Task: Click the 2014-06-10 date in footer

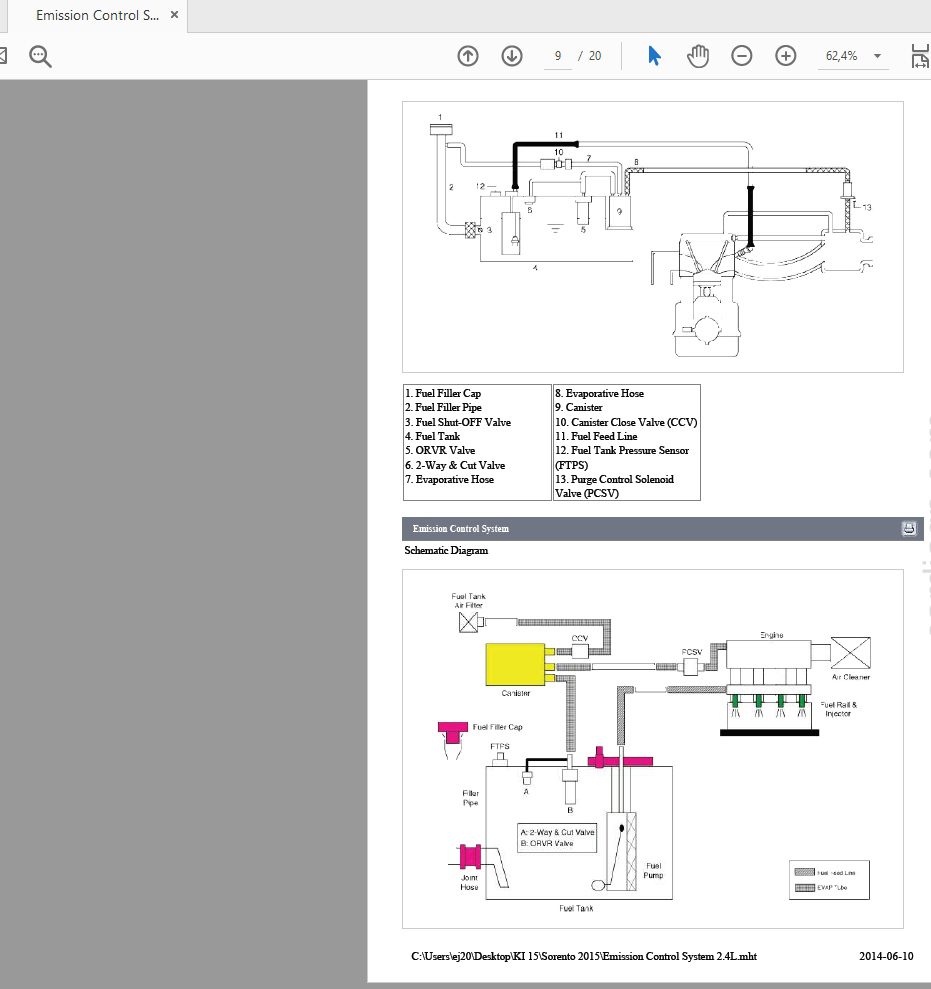Action: (x=886, y=956)
